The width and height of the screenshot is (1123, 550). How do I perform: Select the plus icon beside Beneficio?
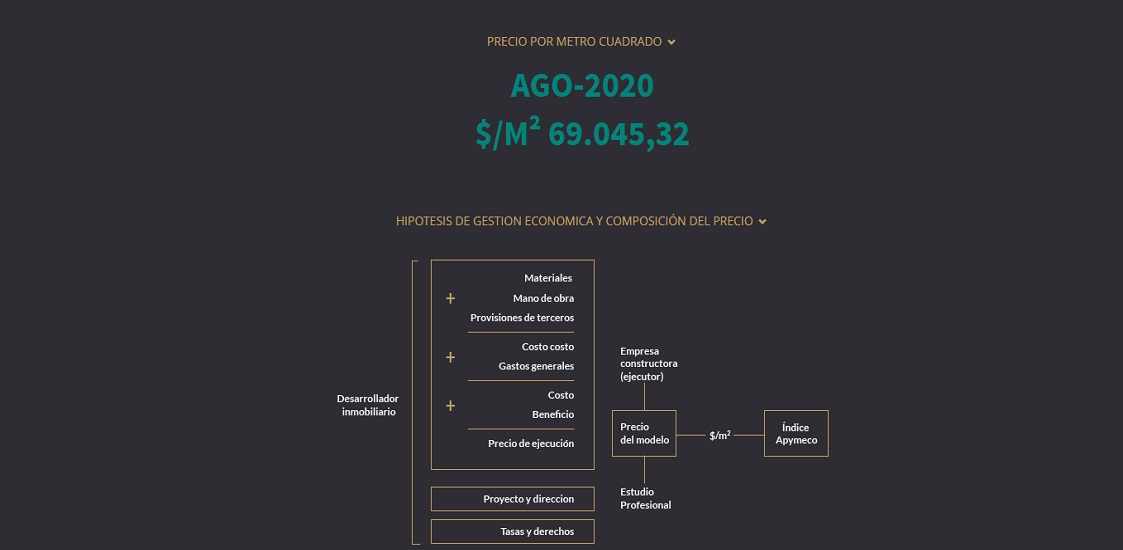pos(450,405)
